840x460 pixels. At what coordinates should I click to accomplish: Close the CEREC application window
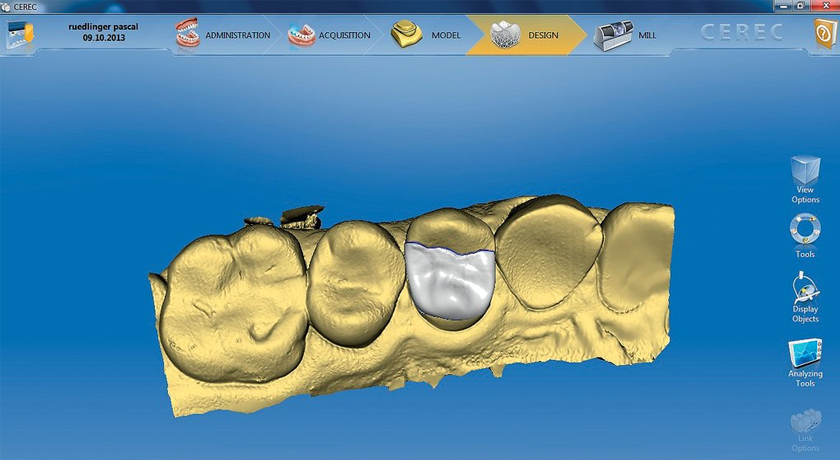point(824,5)
